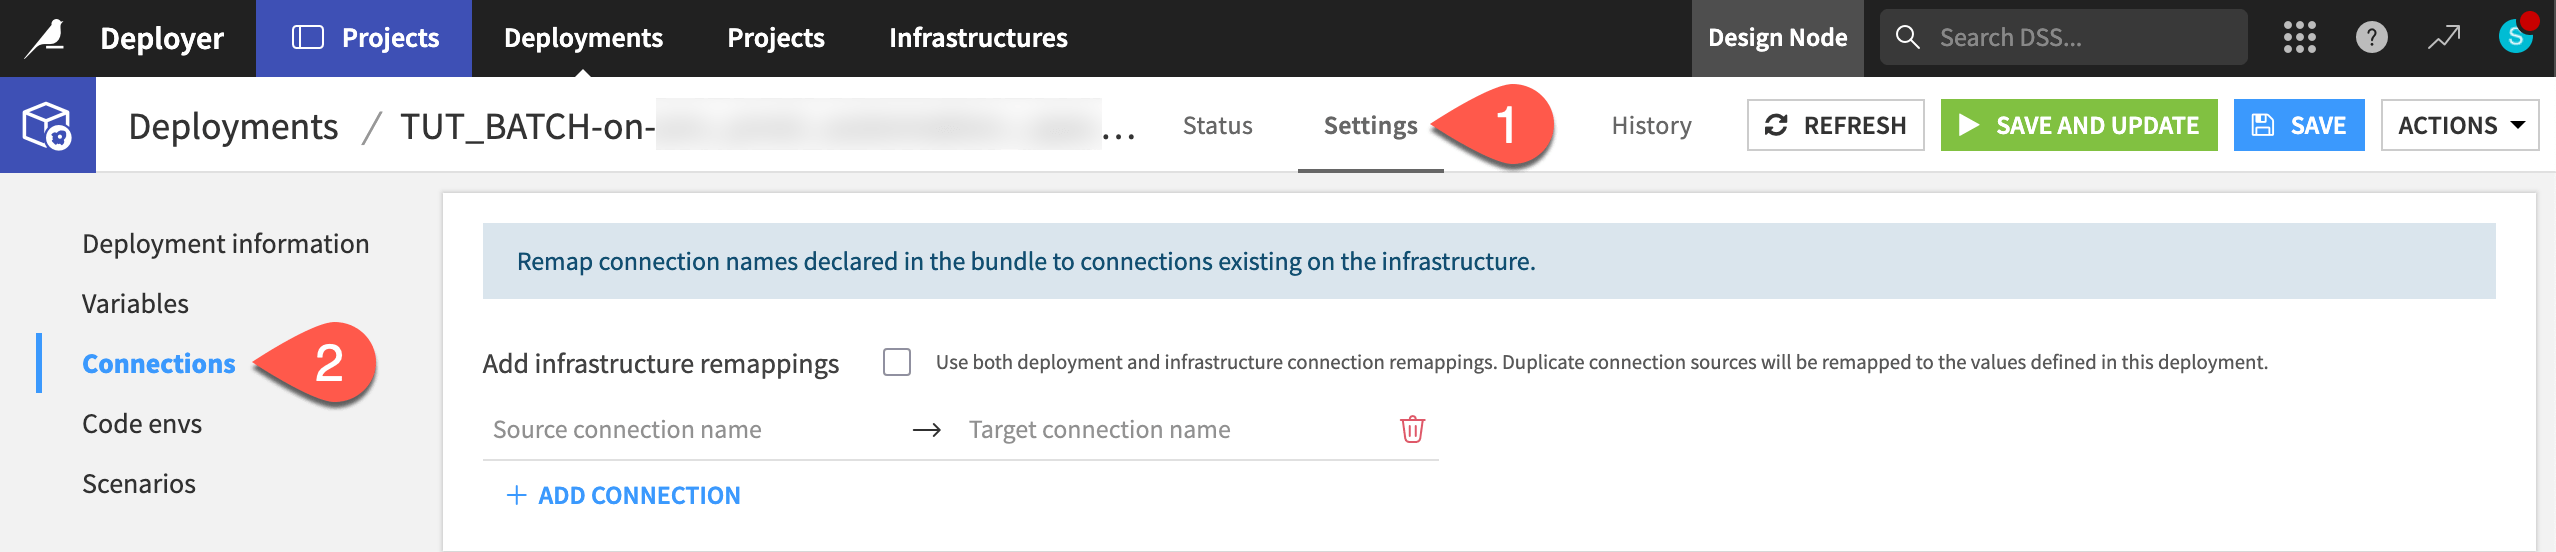Click the Dataiku bird logo
The image size is (2556, 552).
click(45, 38)
